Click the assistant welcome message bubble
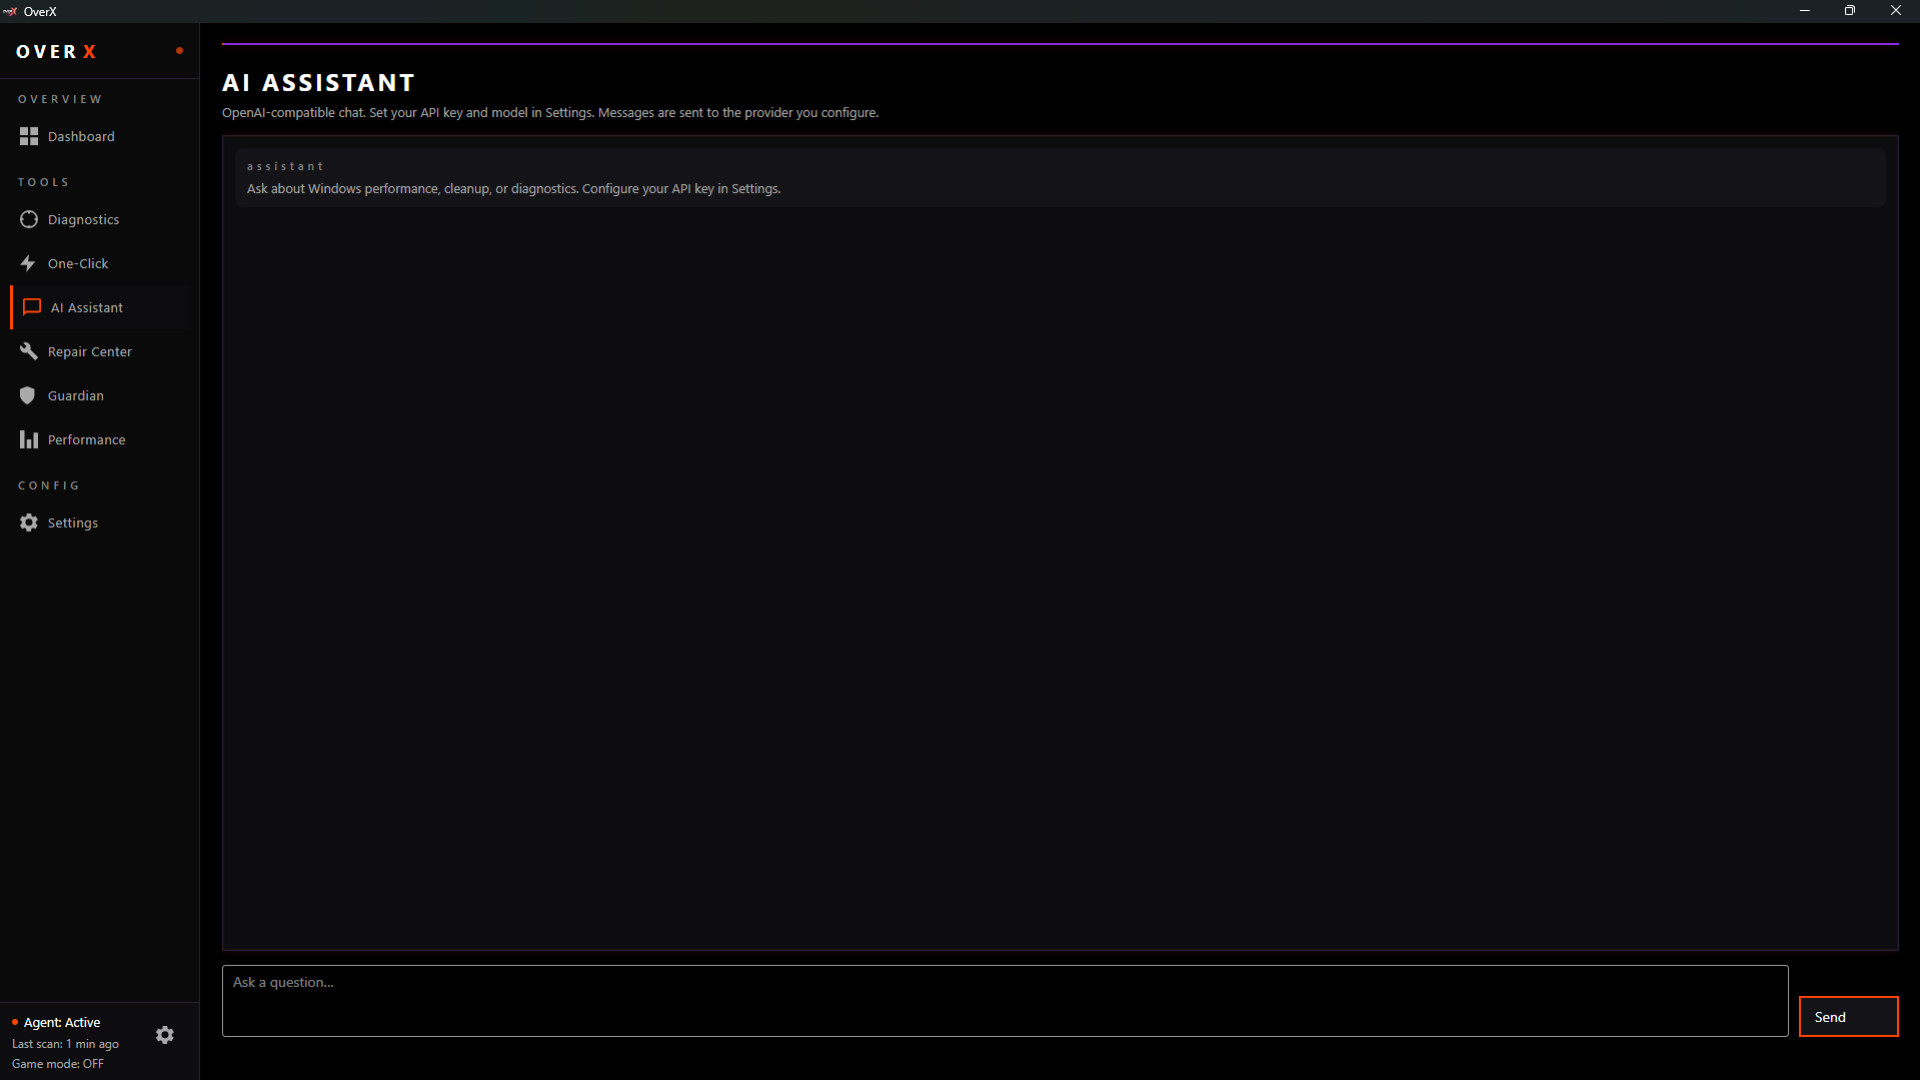Screen dimensions: 1920x1080 point(1060,178)
